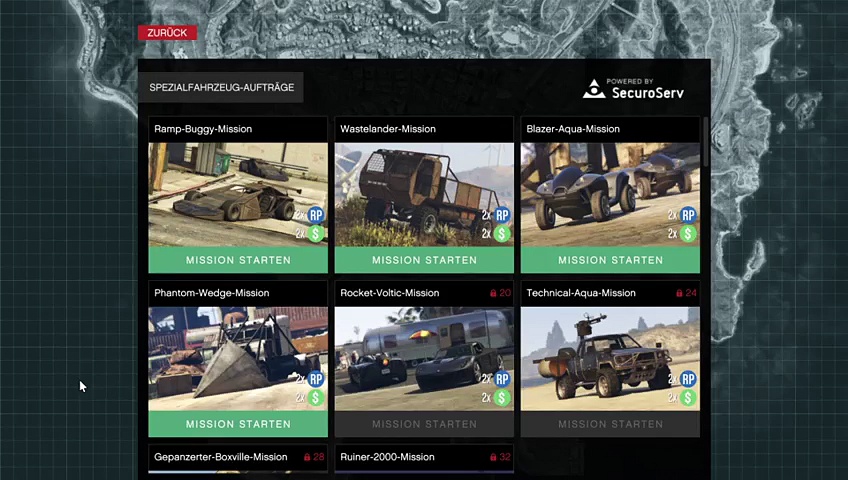848x480 pixels.
Task: Select the Spezialfahrzeug-Aufträge tab header
Action: pyautogui.click(x=221, y=88)
